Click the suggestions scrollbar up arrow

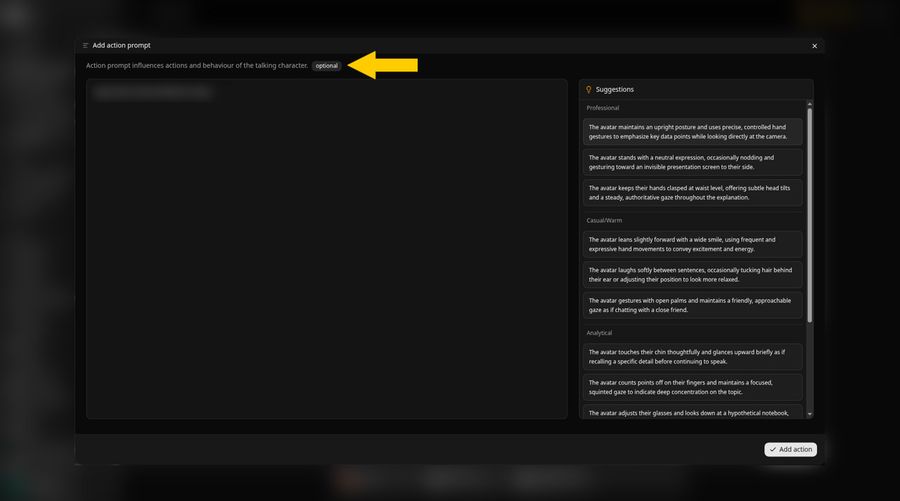[810, 104]
